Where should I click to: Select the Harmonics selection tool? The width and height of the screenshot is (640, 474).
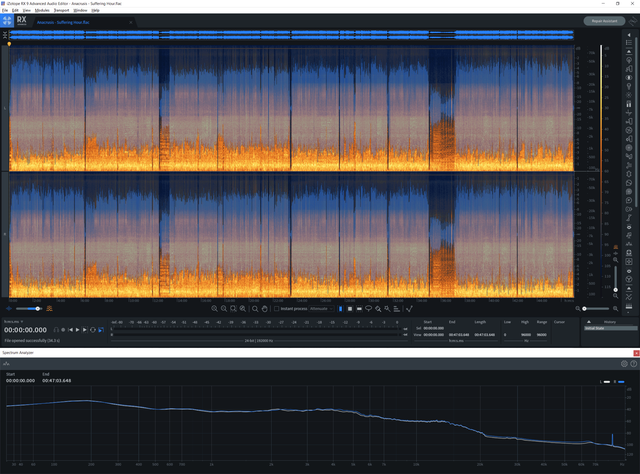[396, 309]
